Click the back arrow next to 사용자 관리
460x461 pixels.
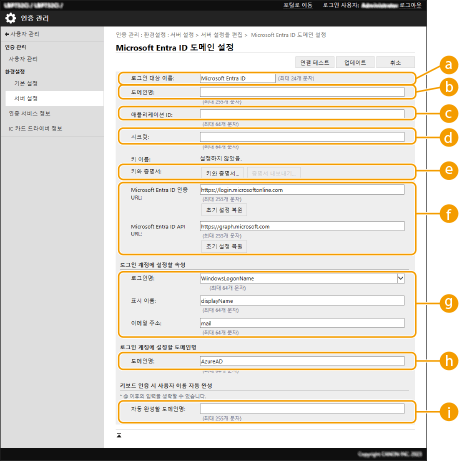(7, 34)
